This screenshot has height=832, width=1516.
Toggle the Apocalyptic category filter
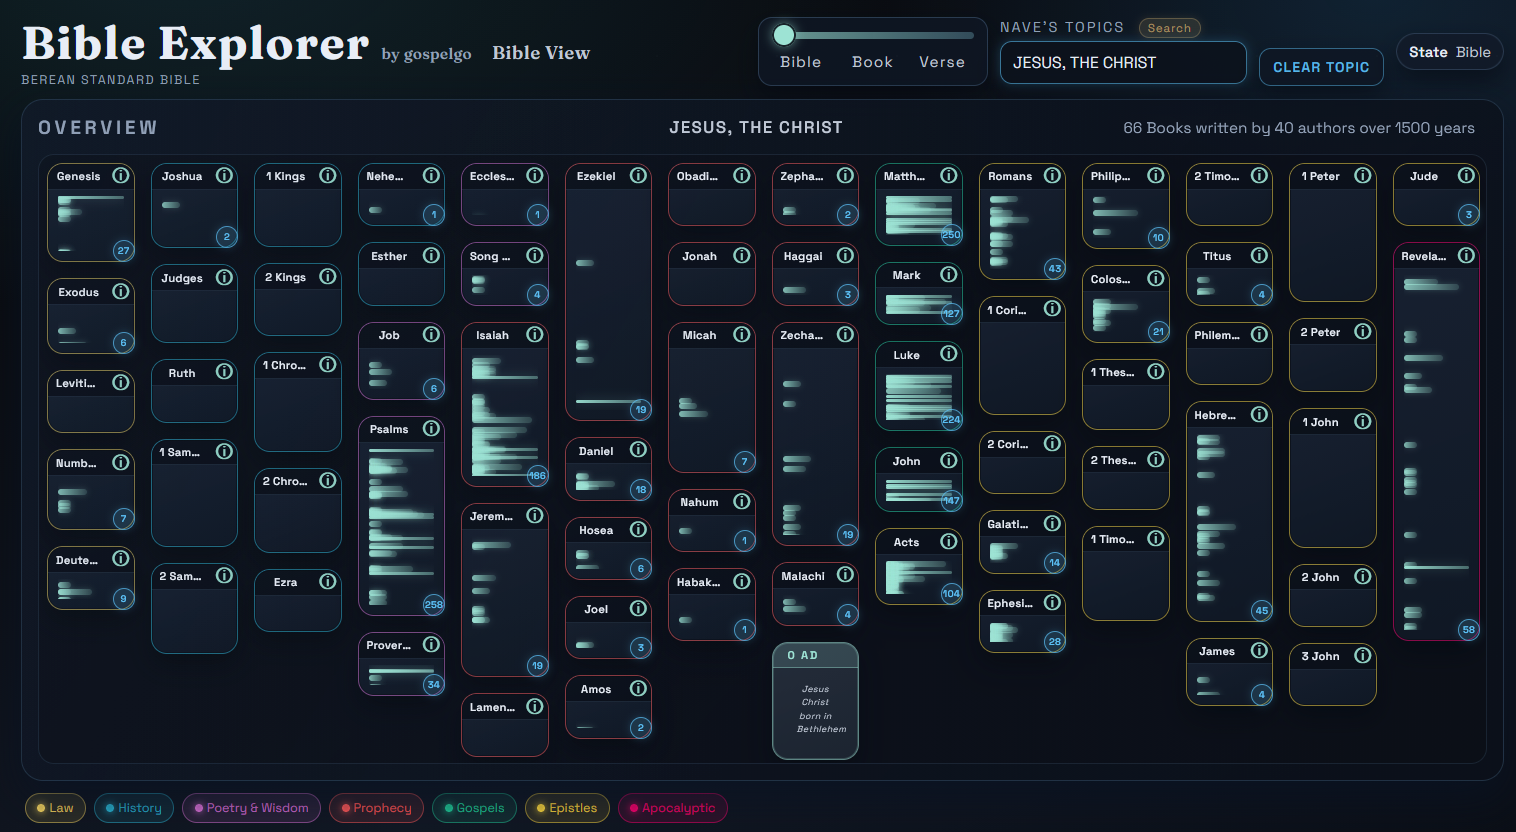672,808
